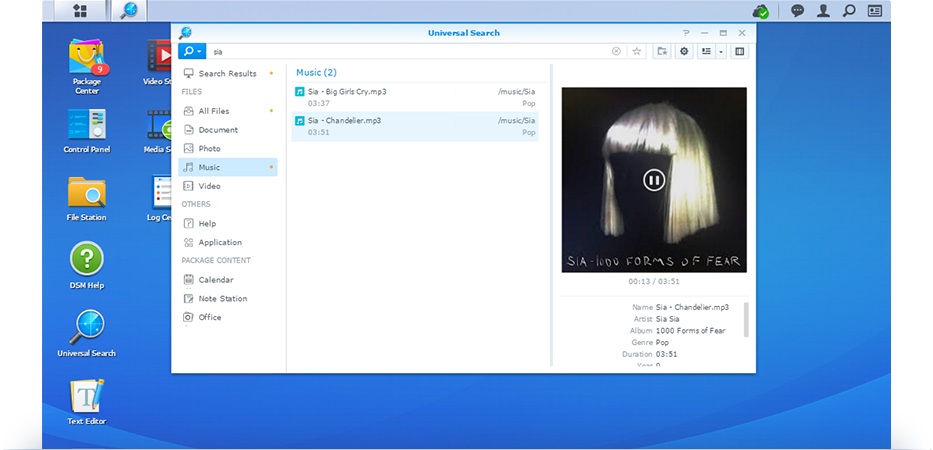The width and height of the screenshot is (933, 450).
Task: Open File Station desktop icon
Action: tap(87, 199)
